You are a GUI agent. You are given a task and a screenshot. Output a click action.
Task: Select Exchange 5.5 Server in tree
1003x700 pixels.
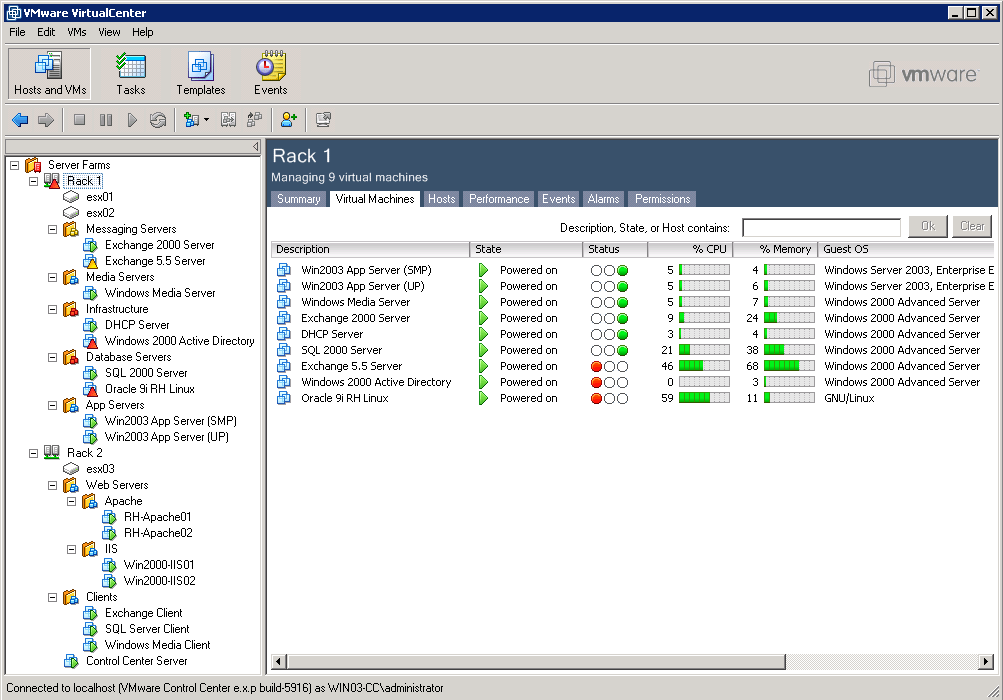click(x=155, y=261)
